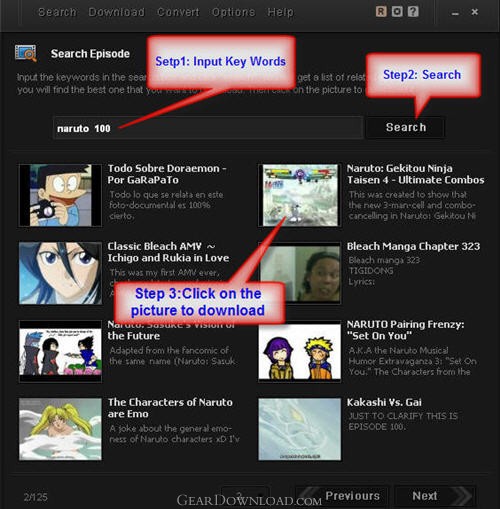Click the Classic Bleach AMV thumbnail
500x509 pixels.
(60, 273)
